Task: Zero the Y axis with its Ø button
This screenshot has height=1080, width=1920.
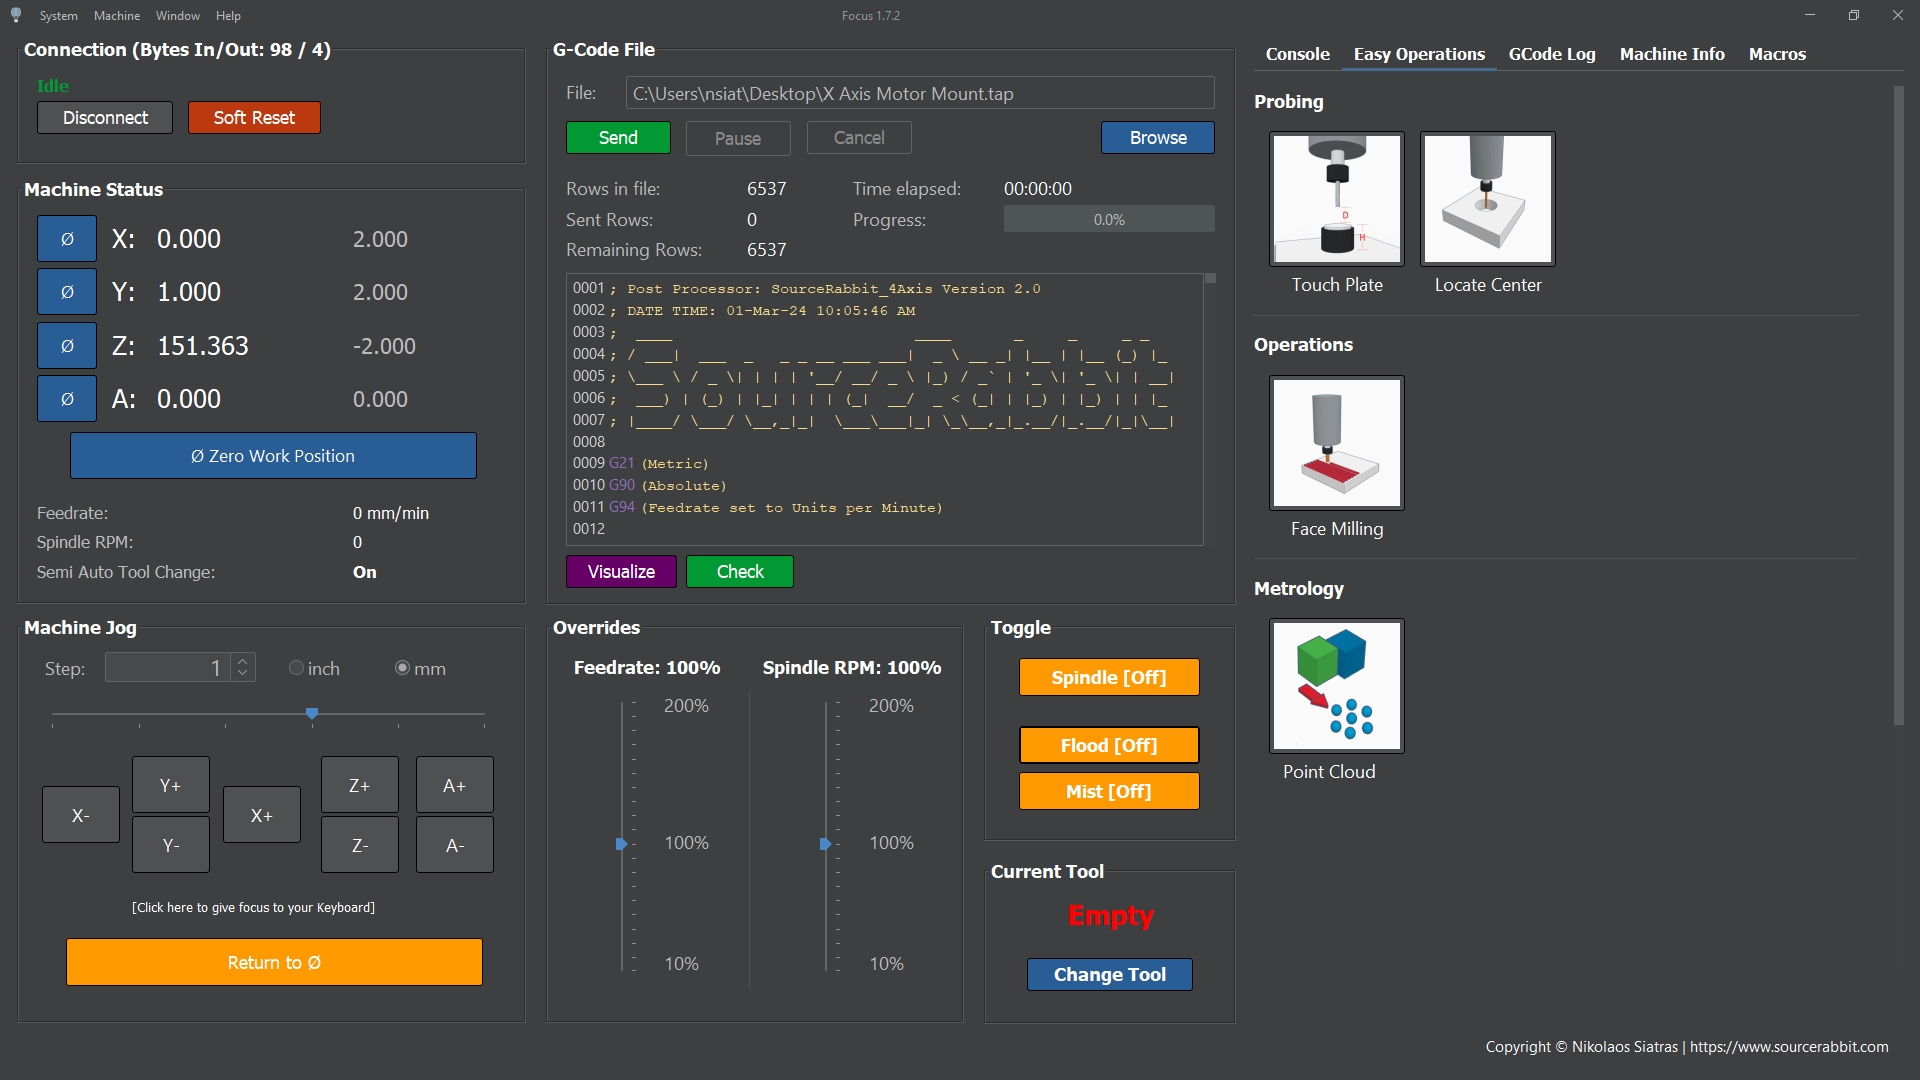Action: click(x=67, y=292)
